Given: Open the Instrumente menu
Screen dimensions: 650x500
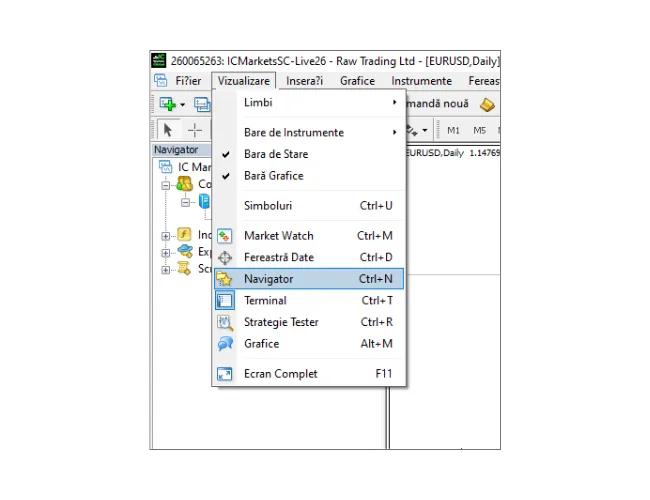Looking at the screenshot, I should (422, 81).
